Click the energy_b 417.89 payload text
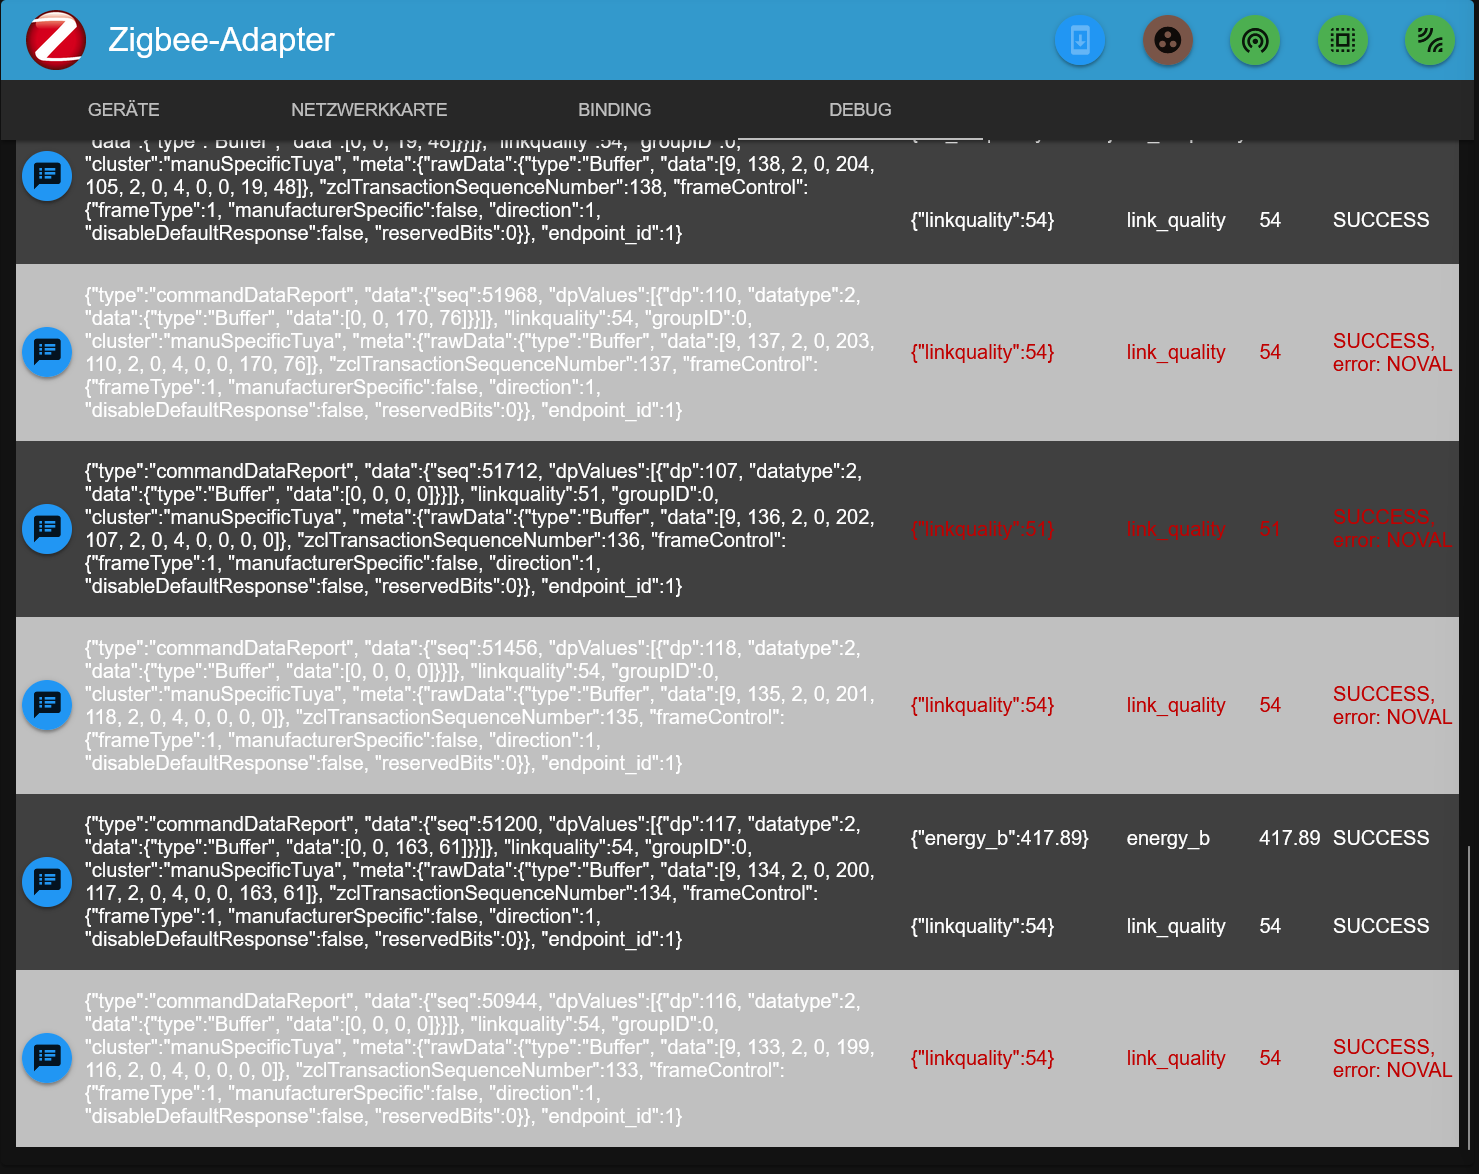This screenshot has height=1174, width=1479. click(999, 838)
